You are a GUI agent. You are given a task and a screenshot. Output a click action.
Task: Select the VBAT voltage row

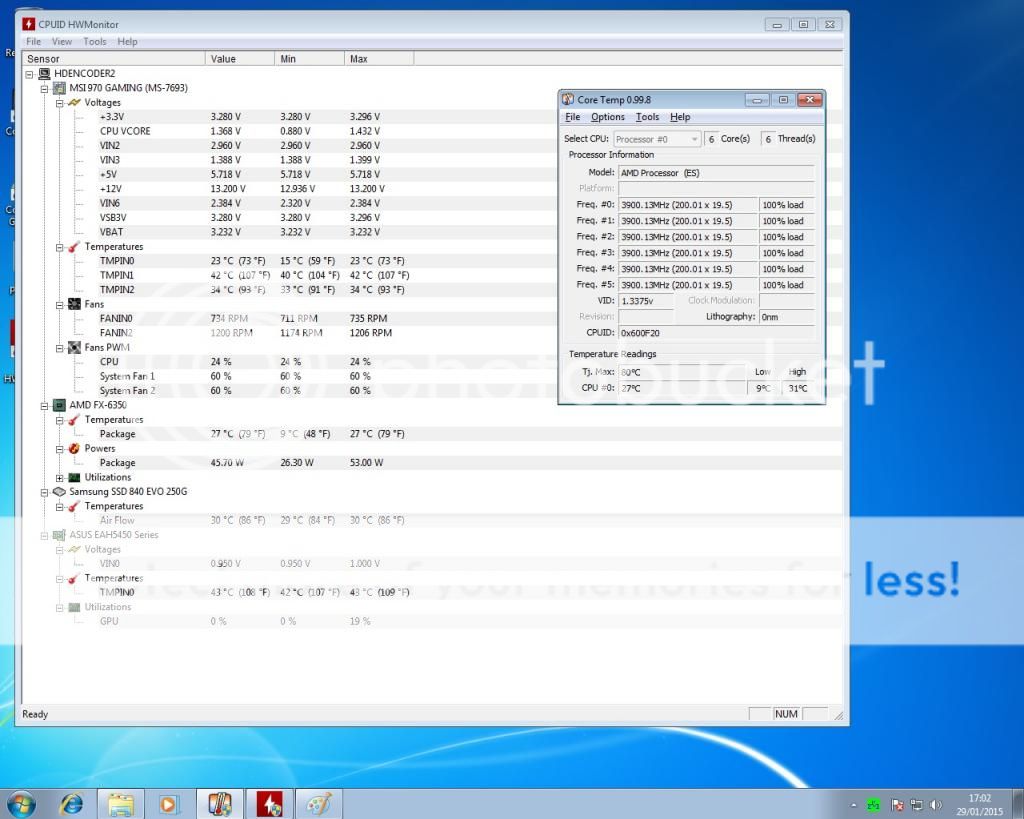[x=432, y=232]
